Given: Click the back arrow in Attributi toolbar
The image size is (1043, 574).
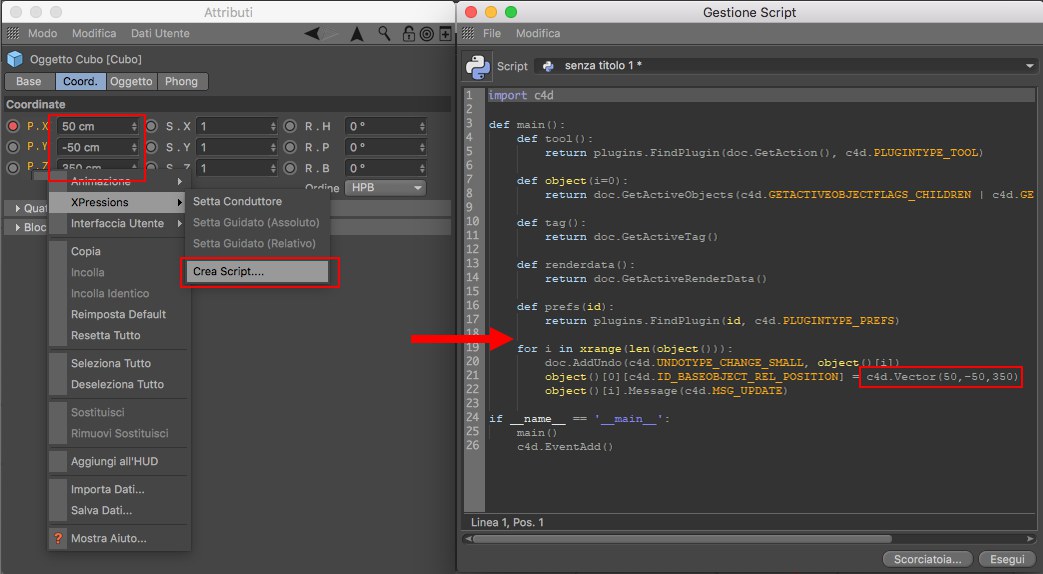Looking at the screenshot, I should coord(313,33).
